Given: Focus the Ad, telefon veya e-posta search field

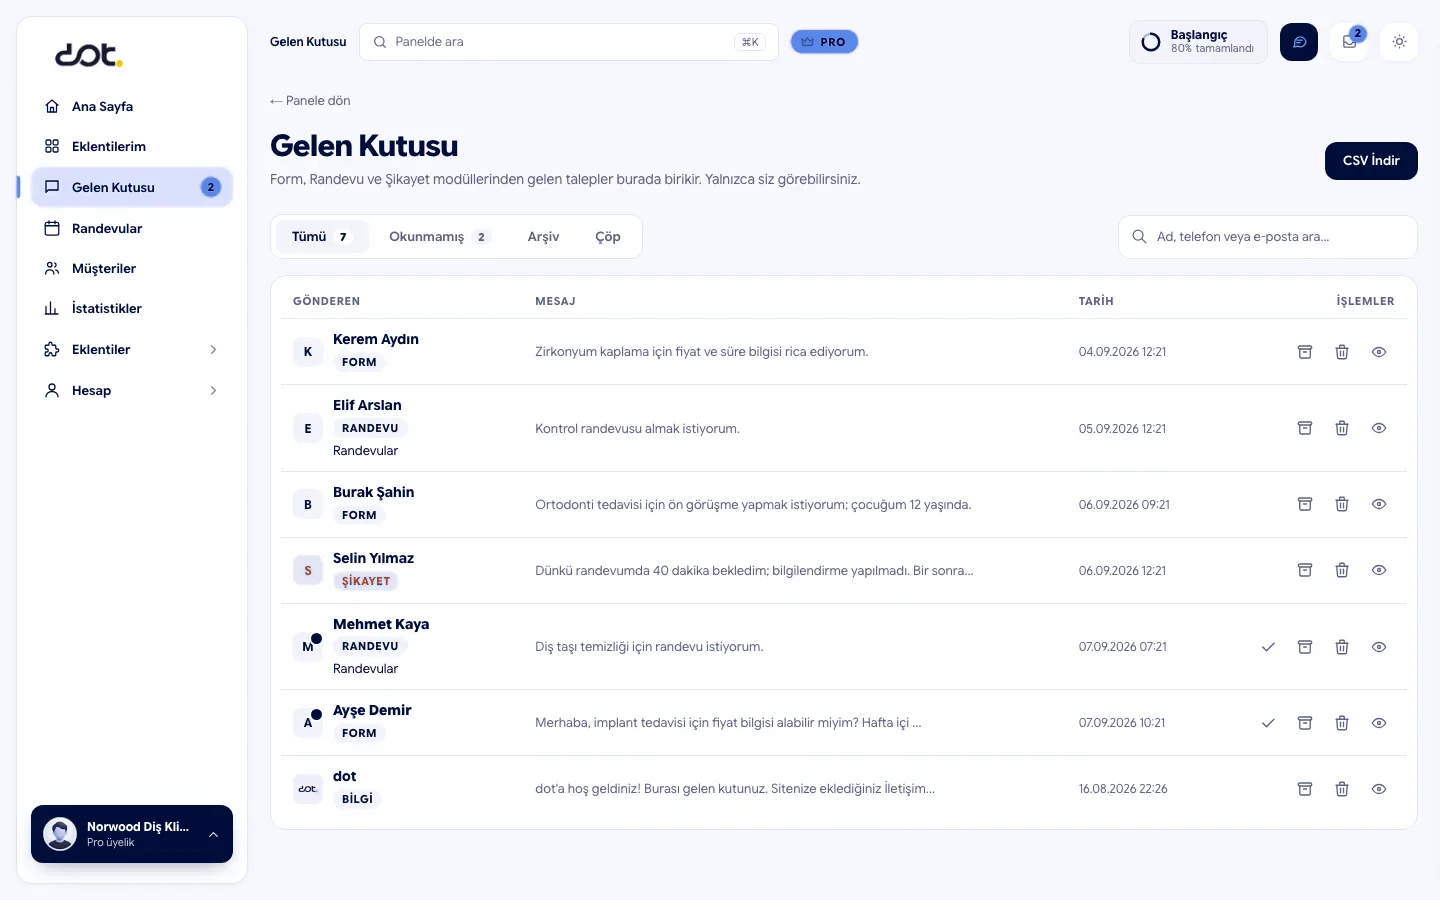Looking at the screenshot, I should tap(1268, 237).
